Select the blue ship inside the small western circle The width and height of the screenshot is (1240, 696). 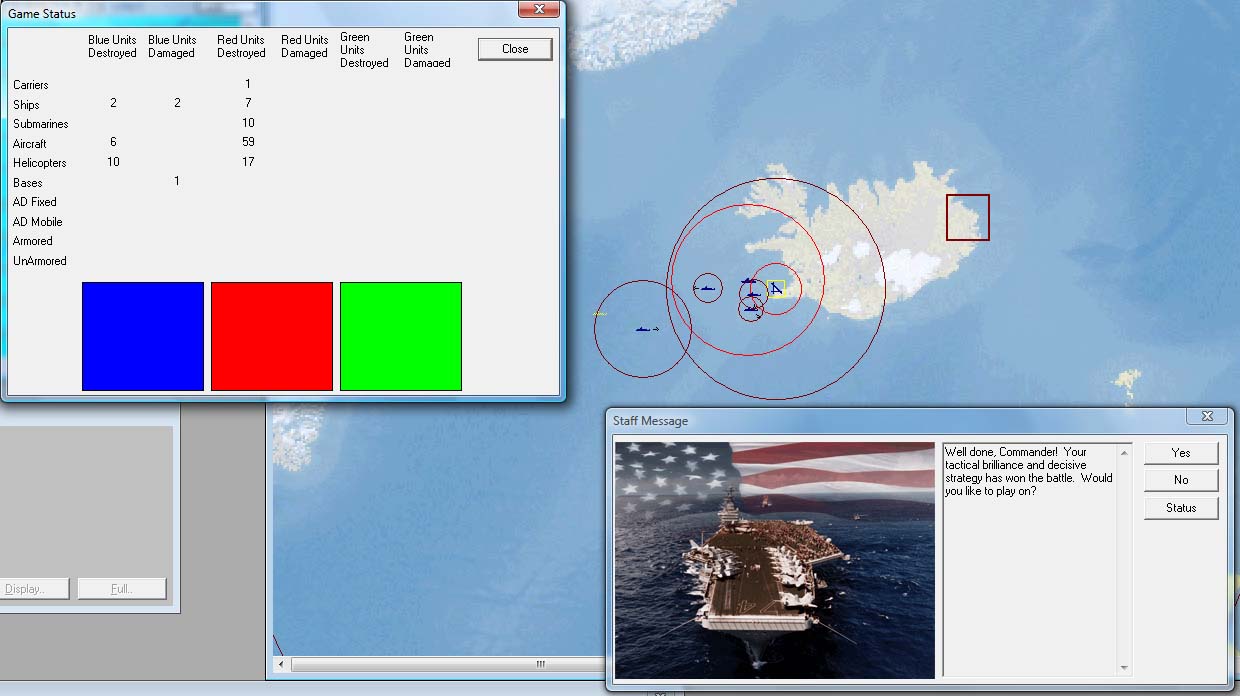point(707,288)
